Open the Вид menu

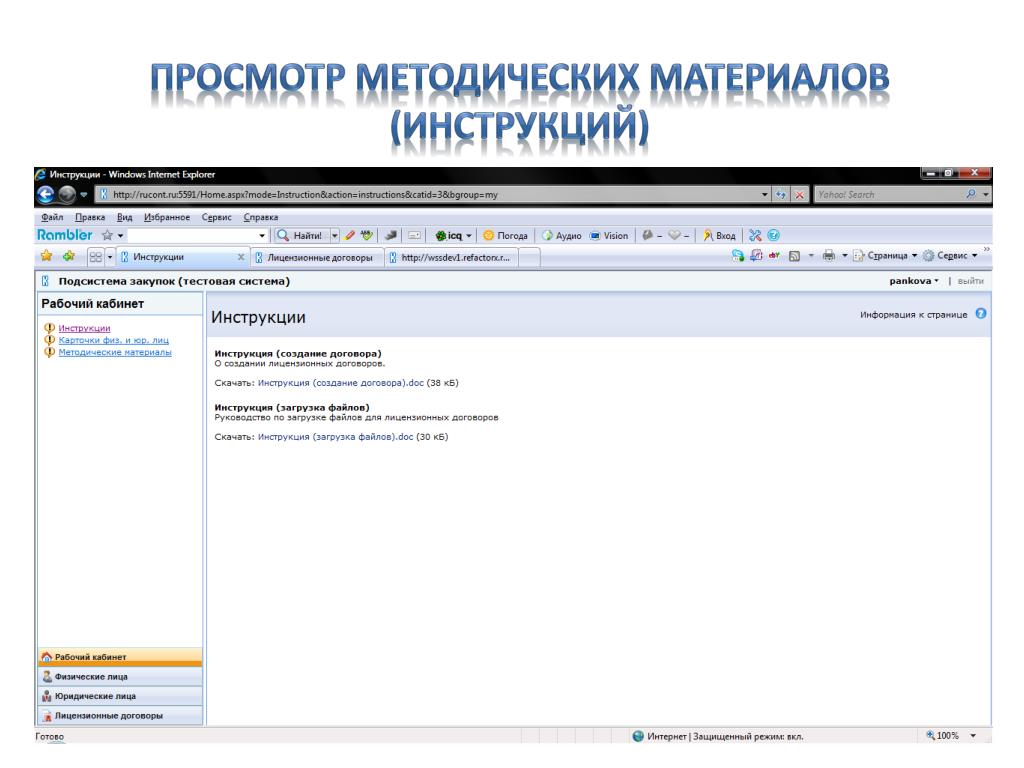tap(125, 217)
